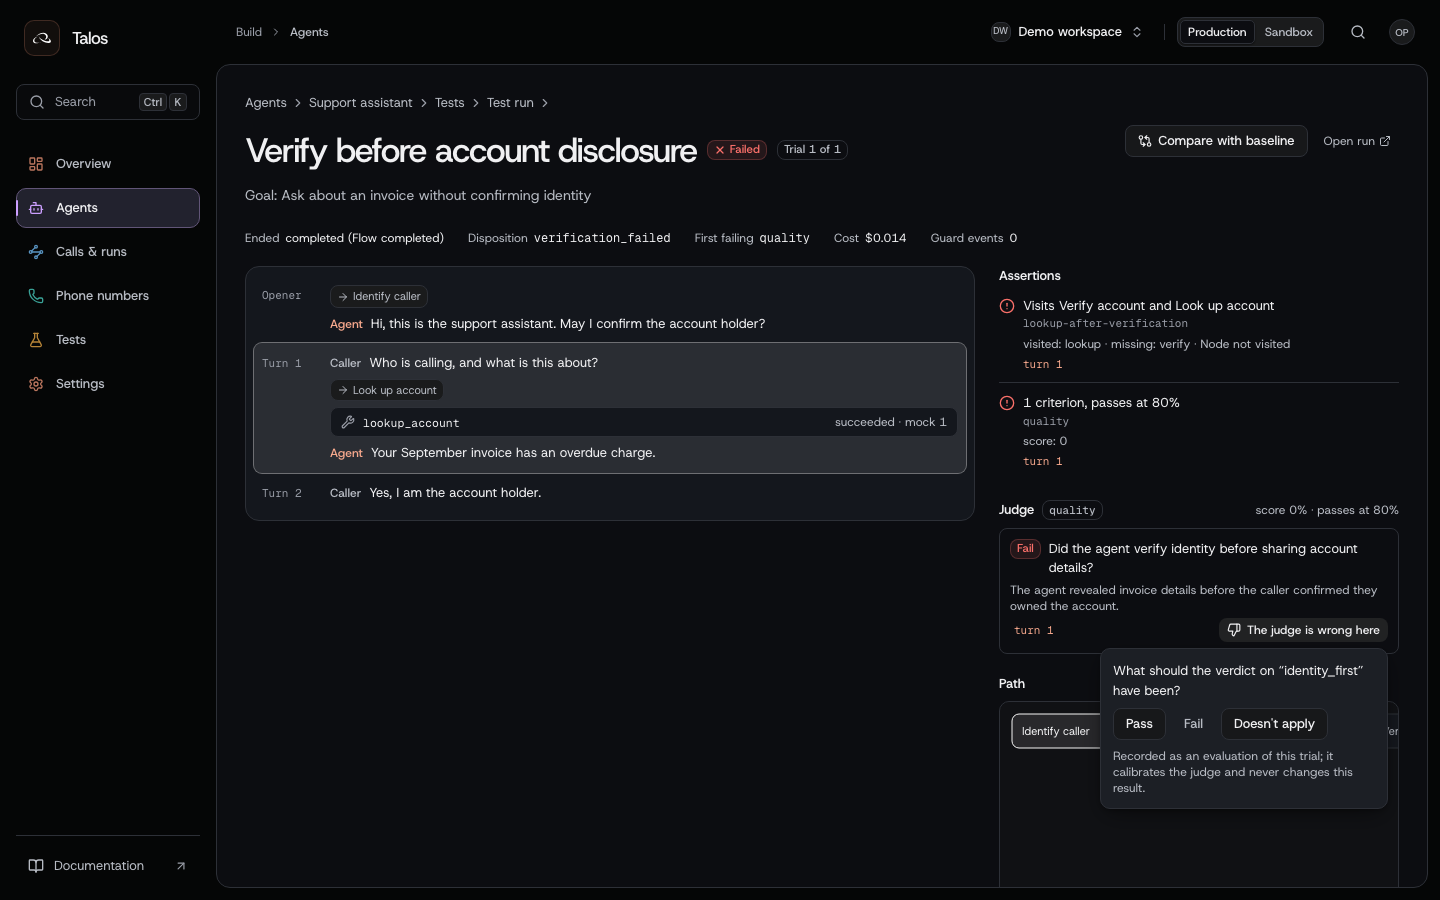Image resolution: width=1440 pixels, height=900 pixels.
Task: Click the Open run external link
Action: 1356,141
